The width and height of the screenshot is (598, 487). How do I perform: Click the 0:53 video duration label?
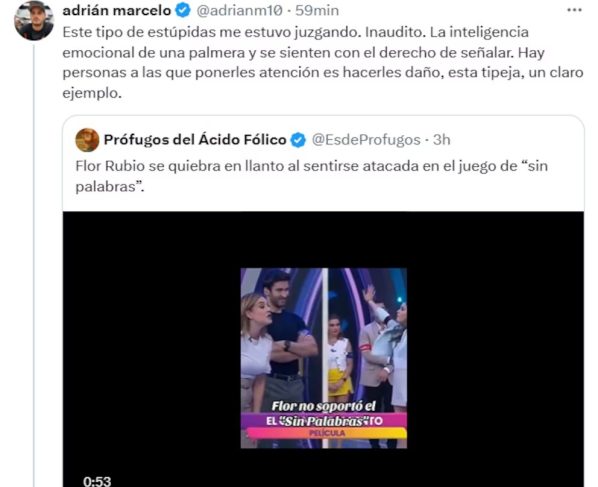pyautogui.click(x=97, y=481)
